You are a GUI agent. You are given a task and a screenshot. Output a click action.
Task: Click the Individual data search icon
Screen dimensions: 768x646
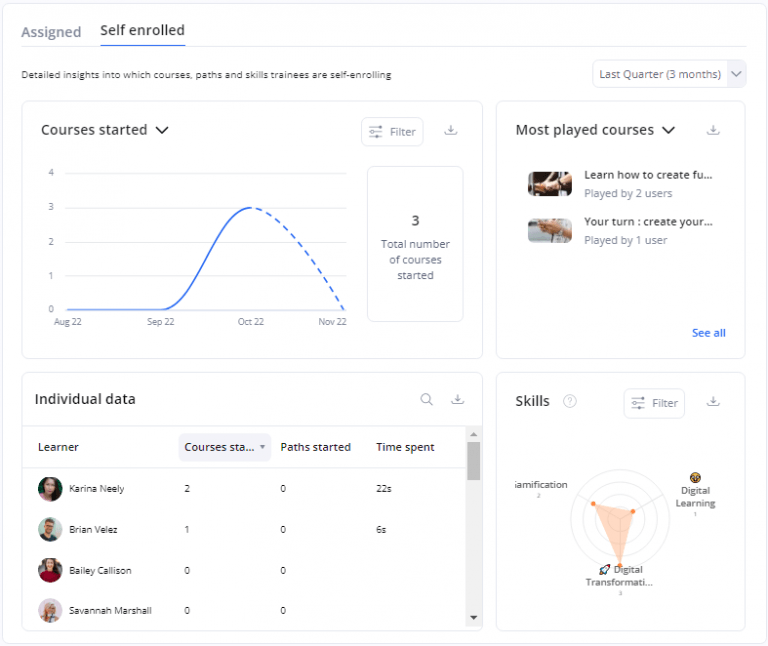pos(427,399)
